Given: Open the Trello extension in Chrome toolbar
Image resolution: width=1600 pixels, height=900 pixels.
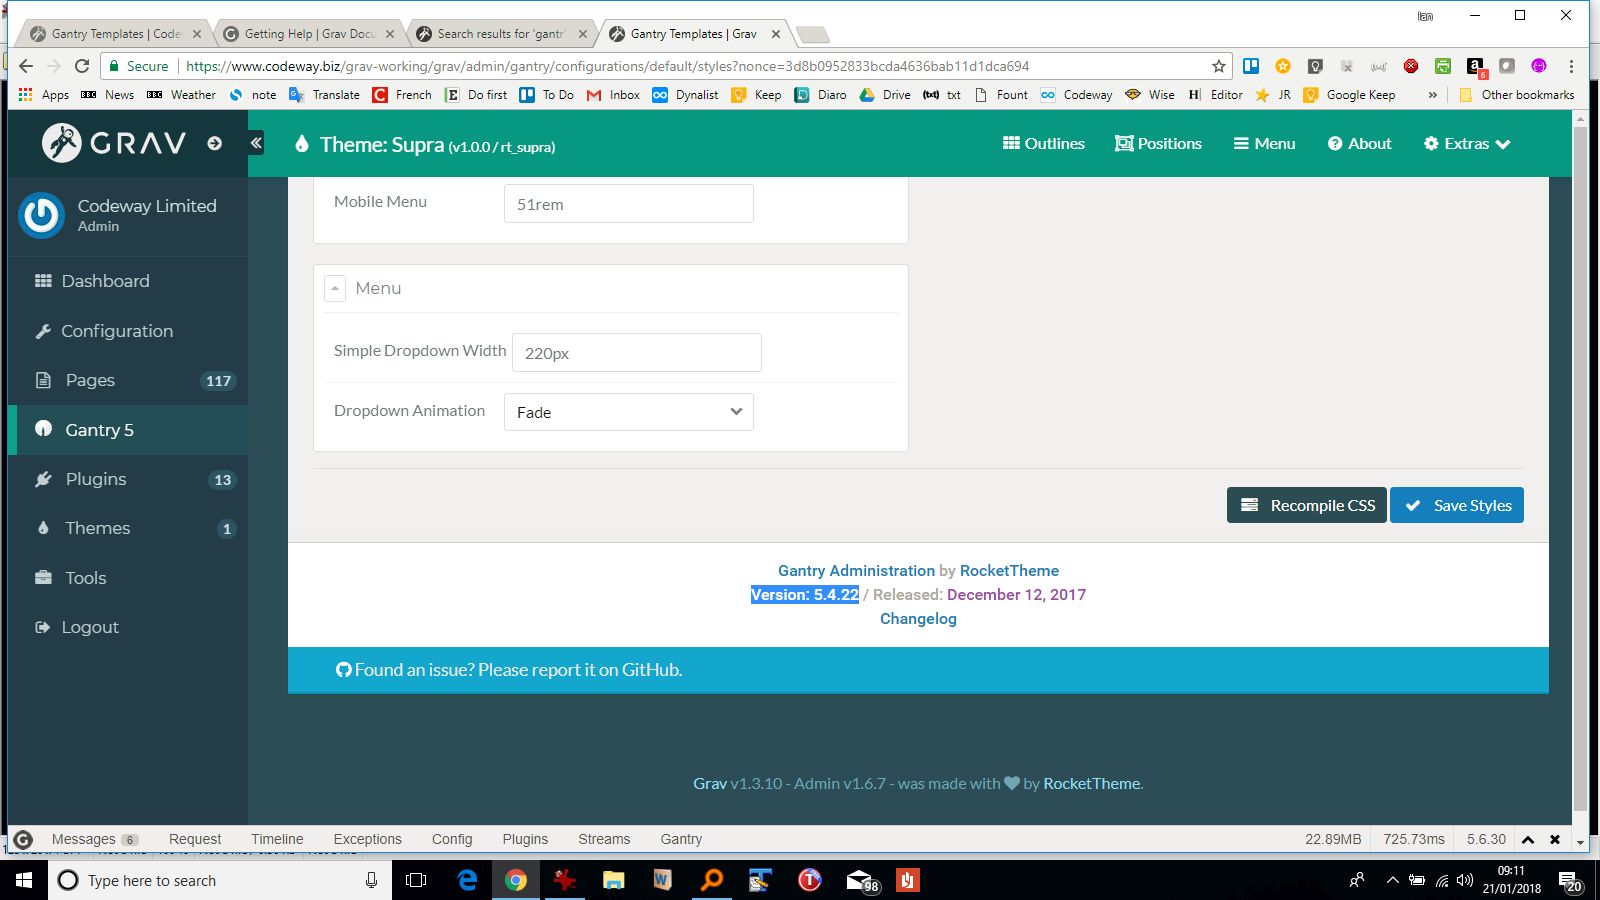Looking at the screenshot, I should (x=1251, y=66).
